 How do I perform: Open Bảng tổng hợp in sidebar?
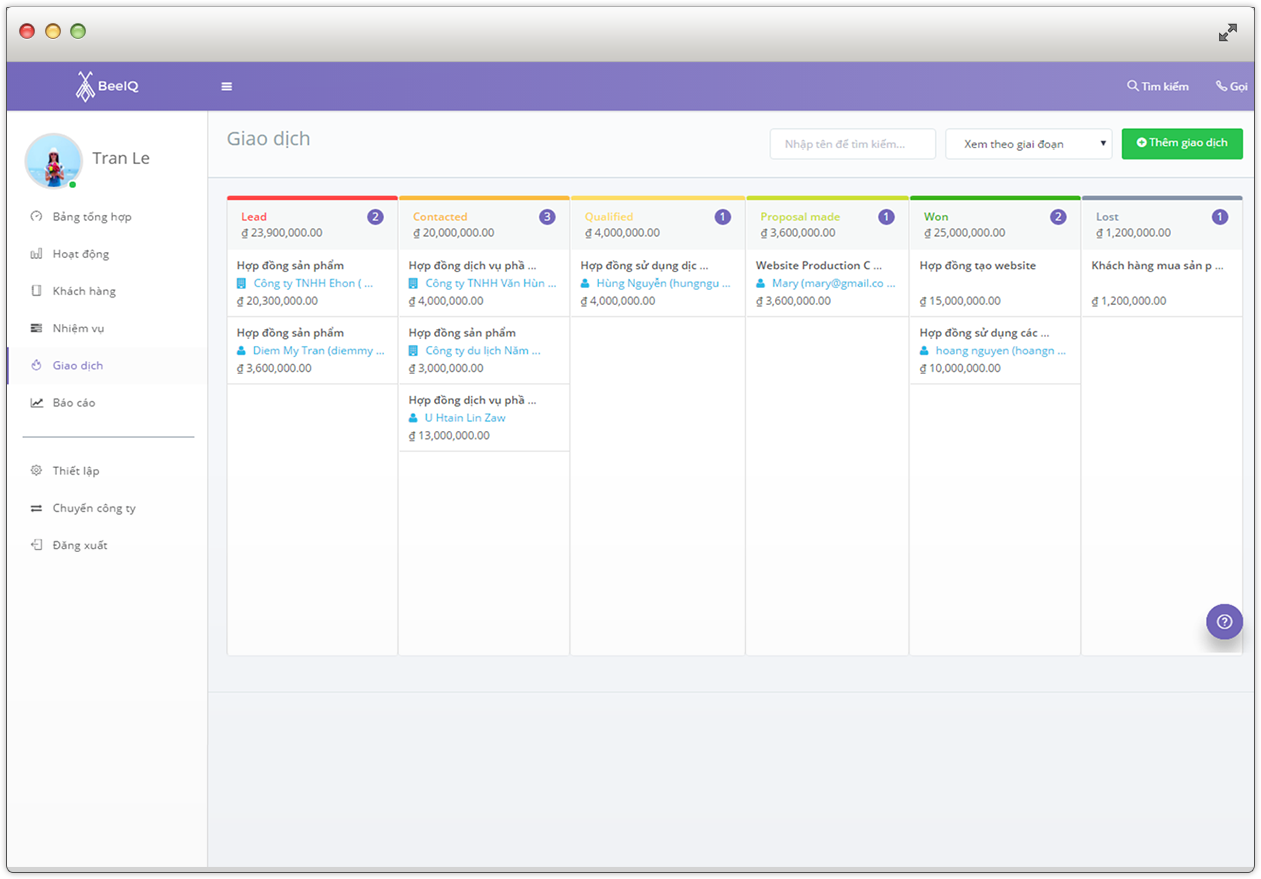click(x=91, y=217)
